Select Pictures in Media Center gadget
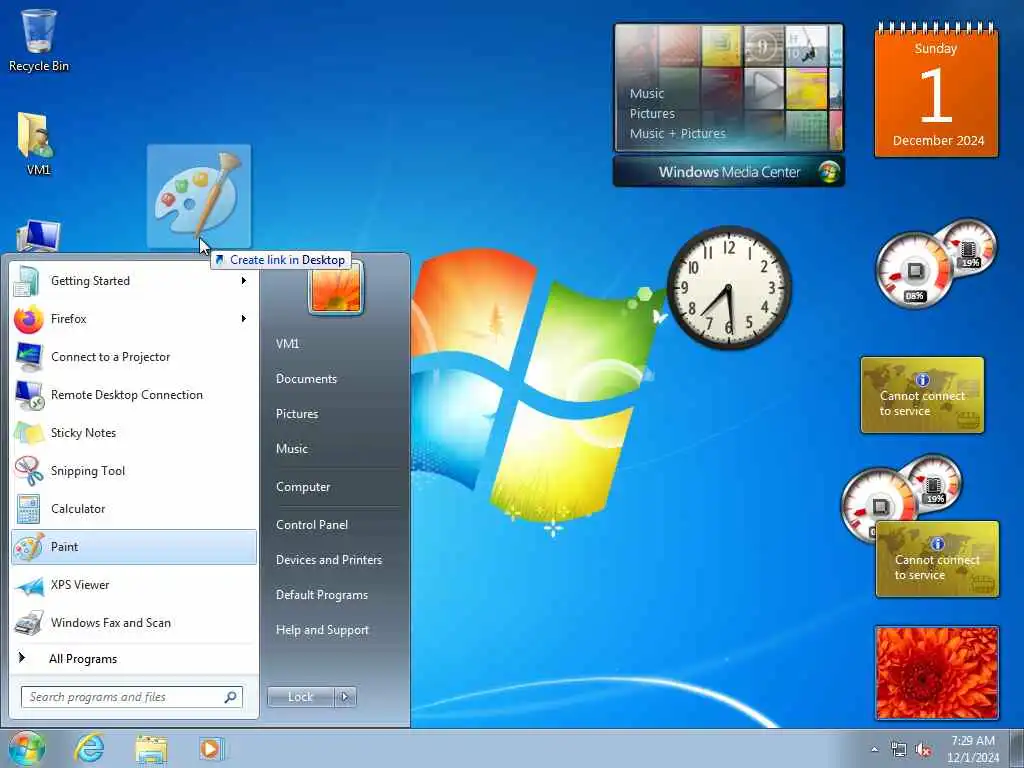Screen dimensions: 1024x768 [x=652, y=114]
